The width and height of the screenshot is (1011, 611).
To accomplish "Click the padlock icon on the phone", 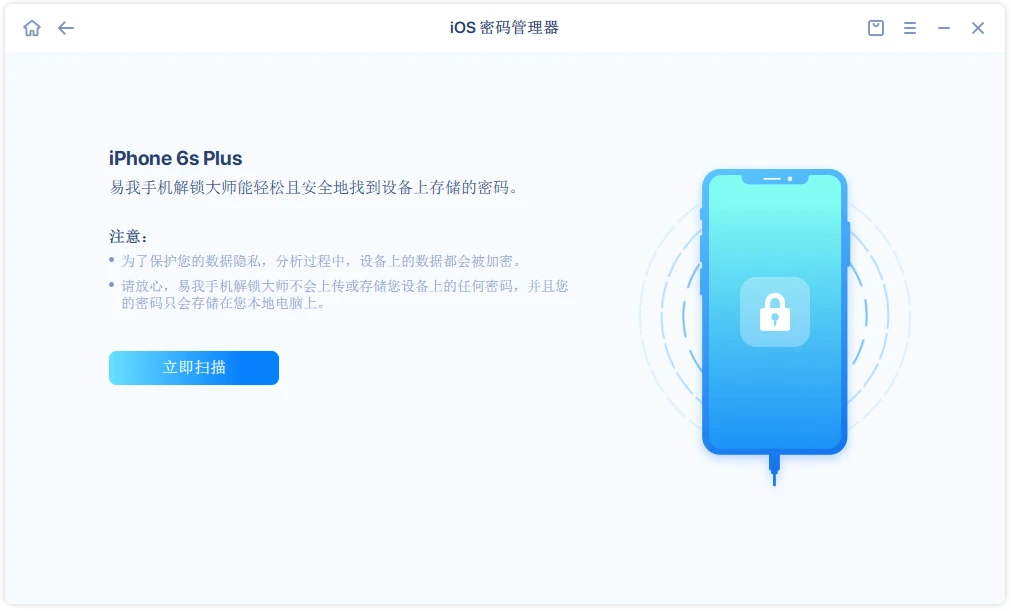I will click(x=774, y=312).
